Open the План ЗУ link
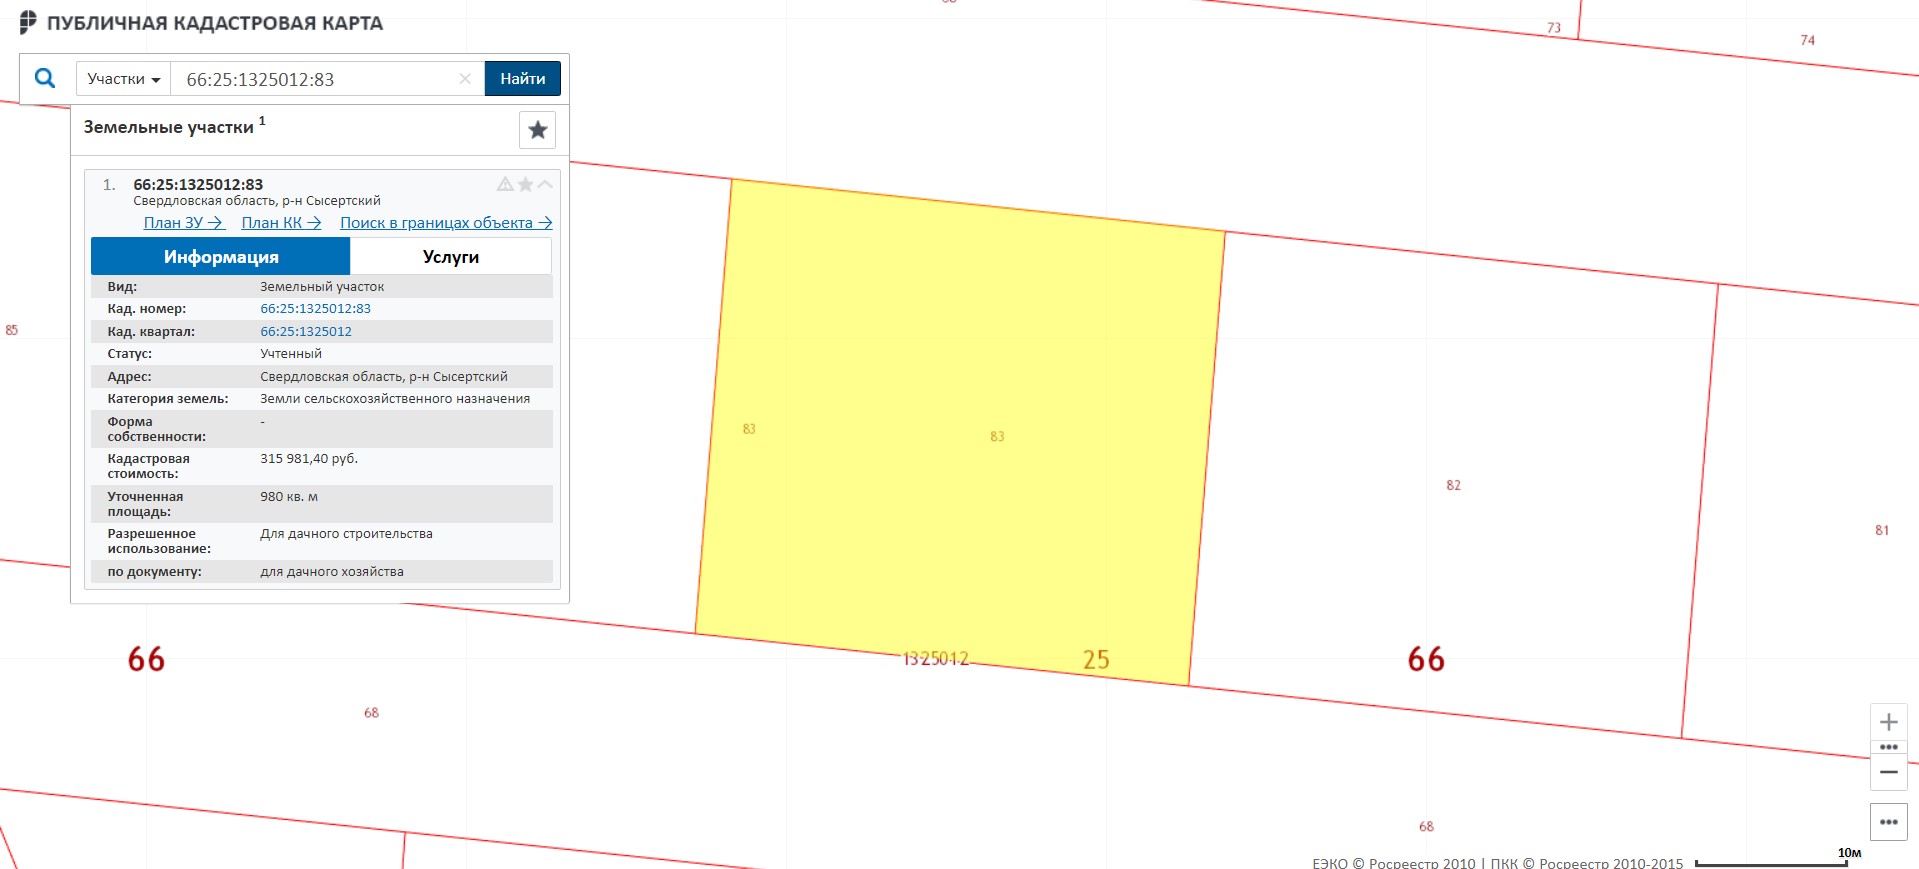The height and width of the screenshot is (869, 1919). click(x=183, y=223)
